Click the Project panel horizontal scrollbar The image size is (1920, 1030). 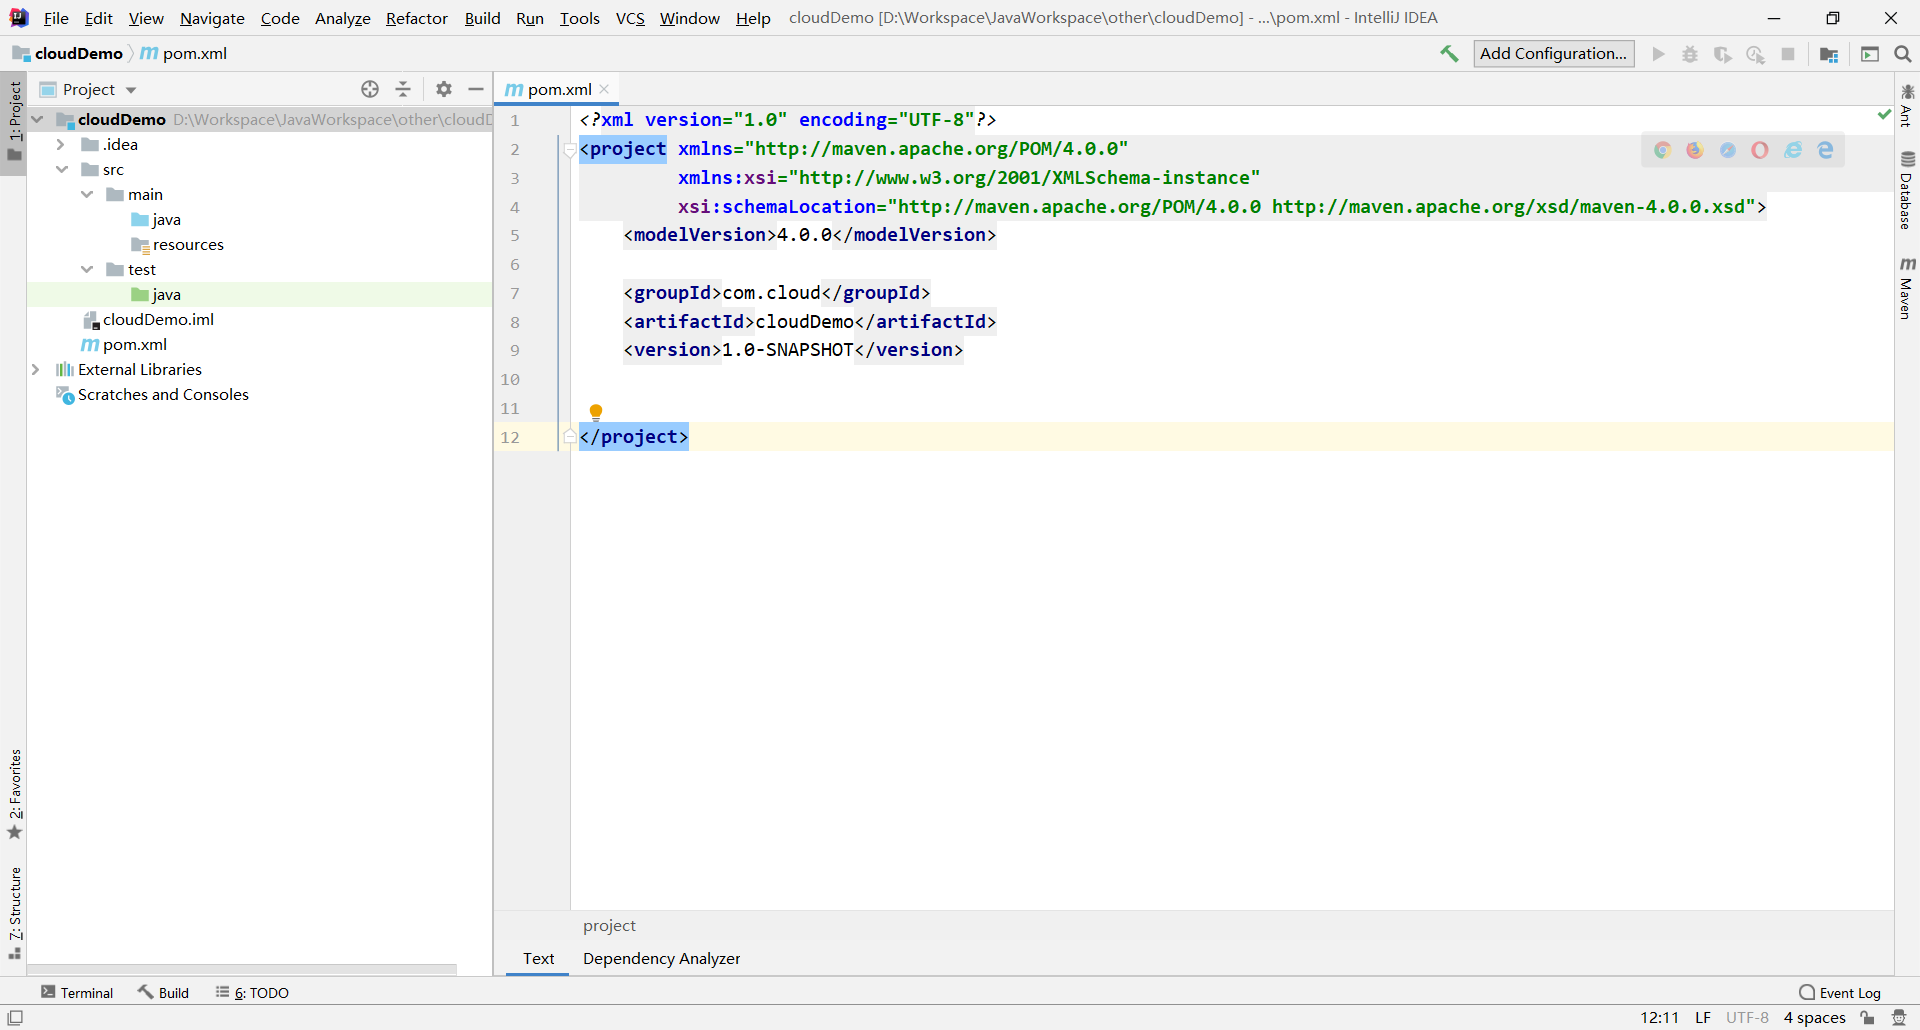tap(242, 969)
